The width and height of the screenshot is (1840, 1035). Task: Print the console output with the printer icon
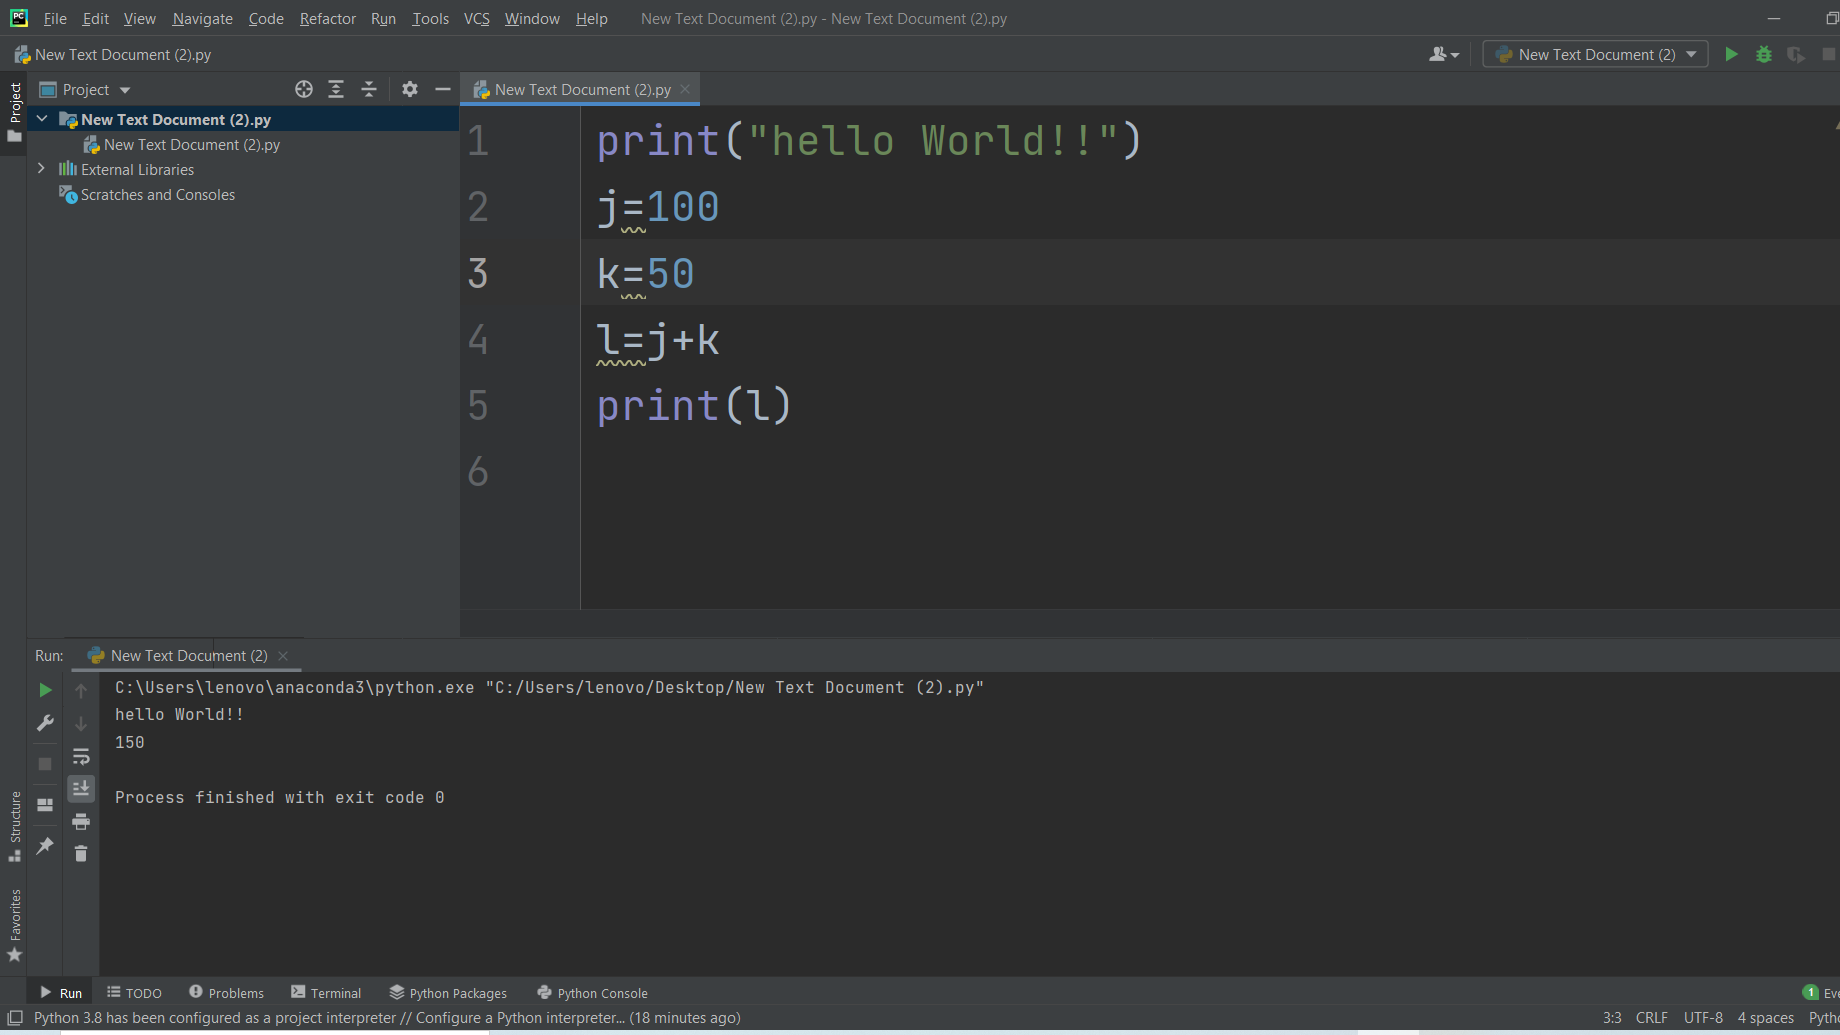tap(81, 822)
